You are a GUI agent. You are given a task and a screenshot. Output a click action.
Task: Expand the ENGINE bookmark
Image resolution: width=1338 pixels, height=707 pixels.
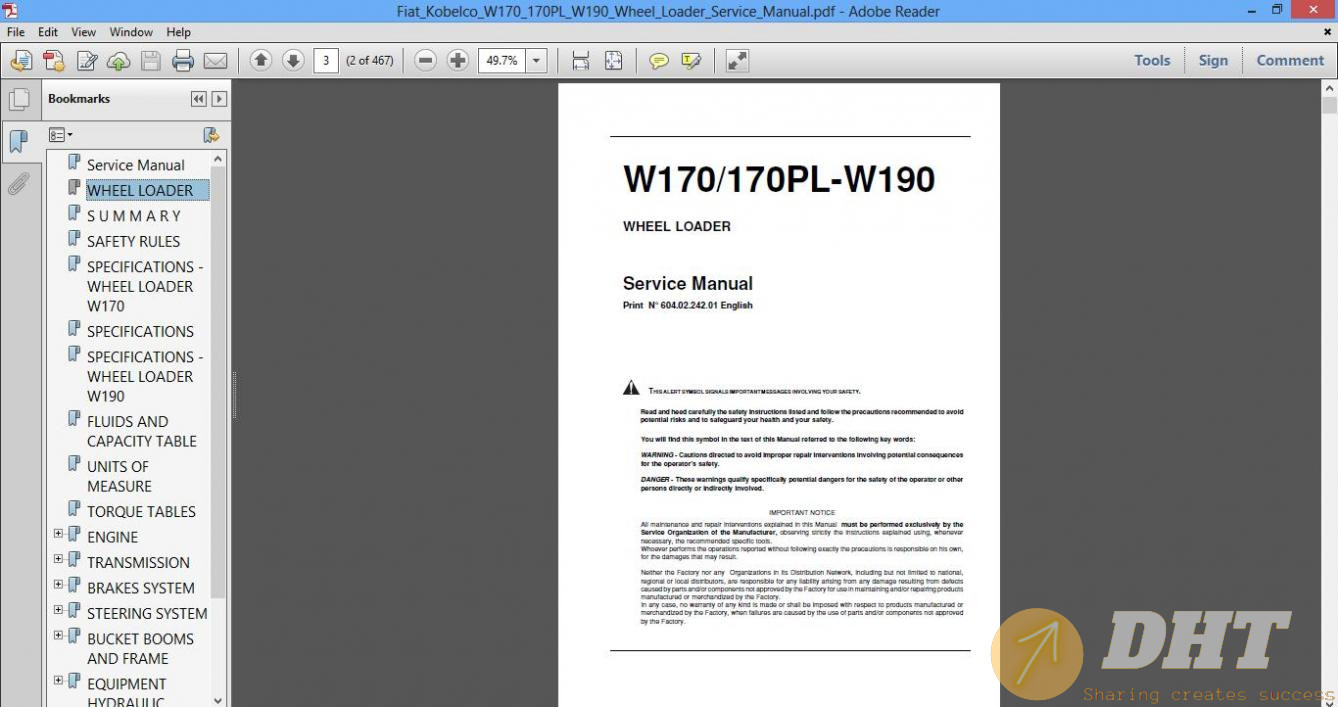click(58, 534)
